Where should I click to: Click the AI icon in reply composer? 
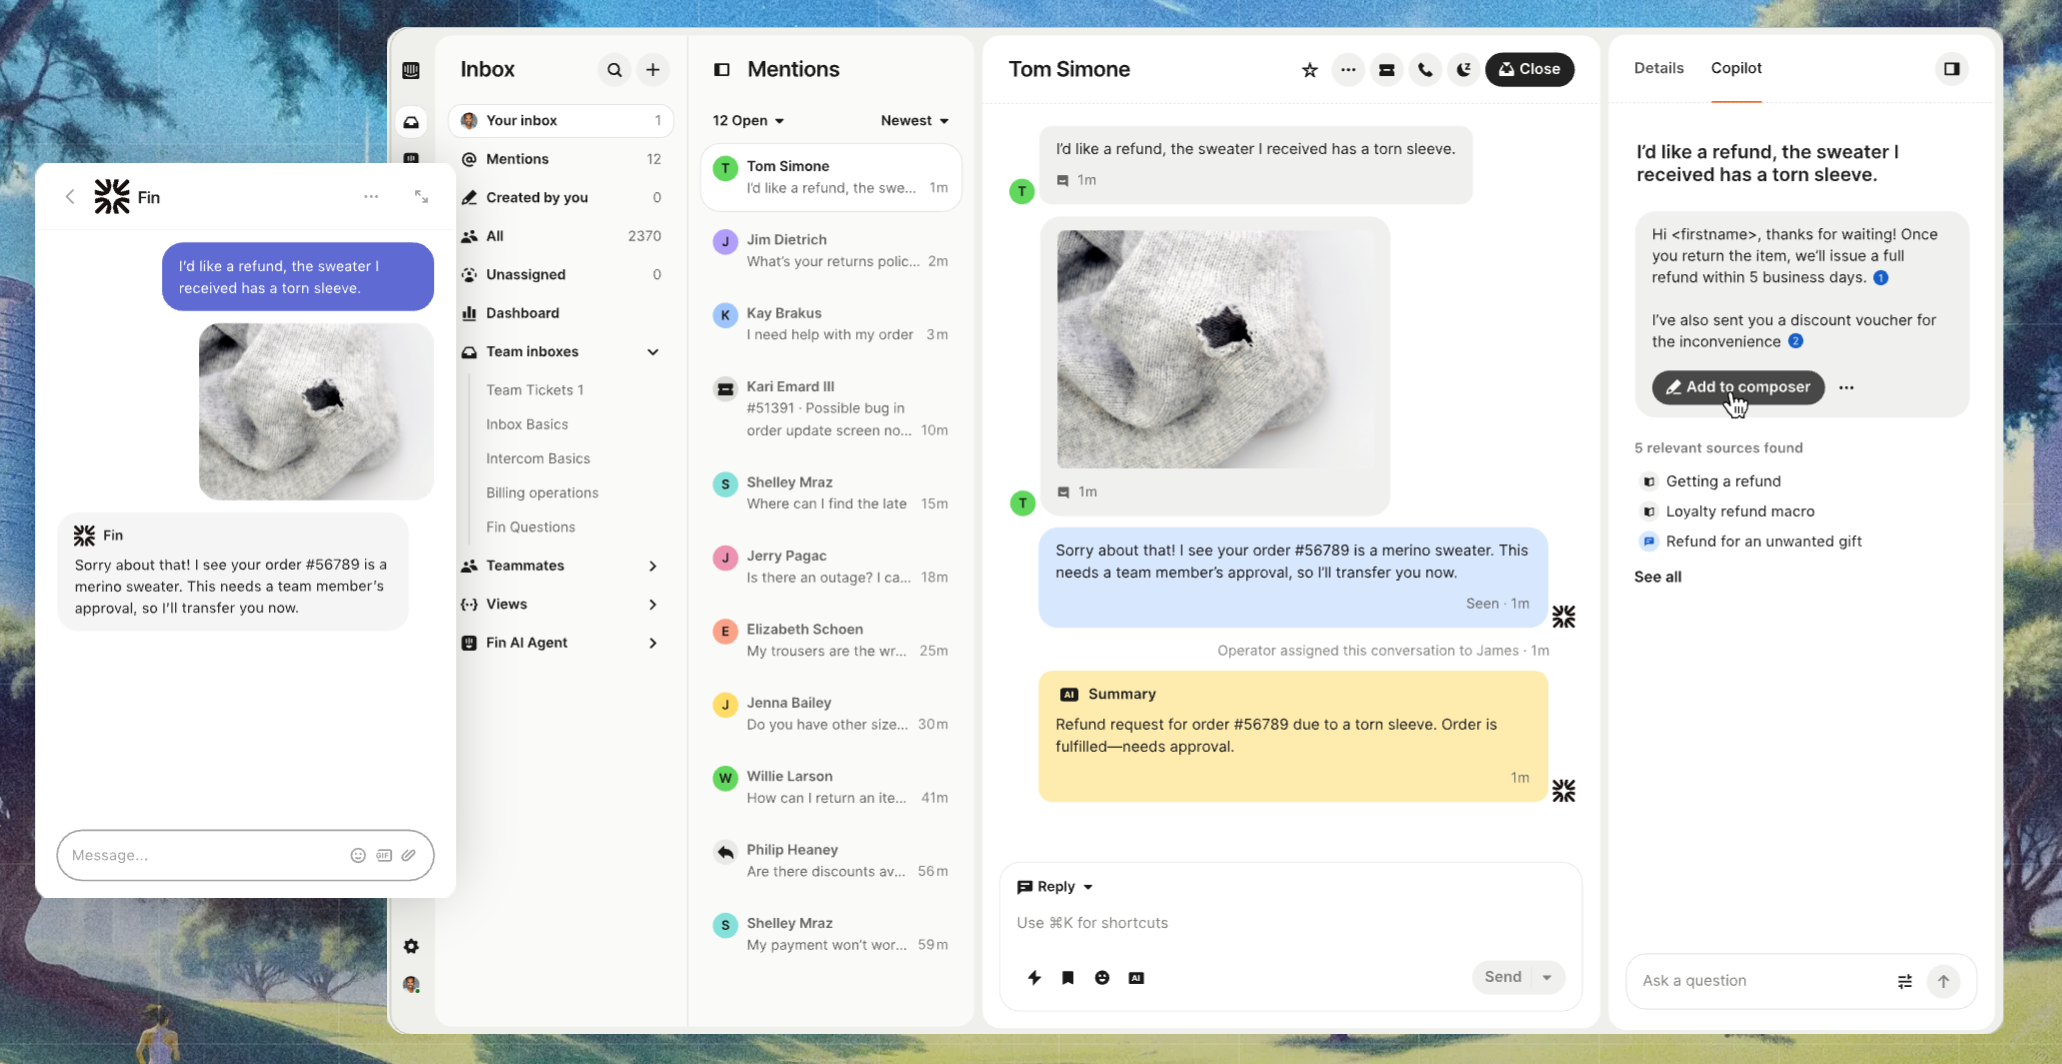tap(1136, 978)
